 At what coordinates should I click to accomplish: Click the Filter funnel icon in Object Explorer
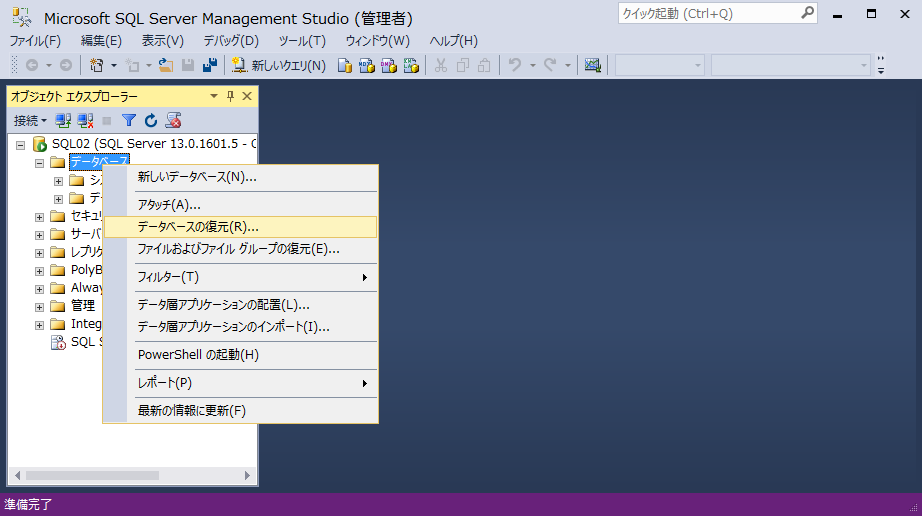point(129,120)
